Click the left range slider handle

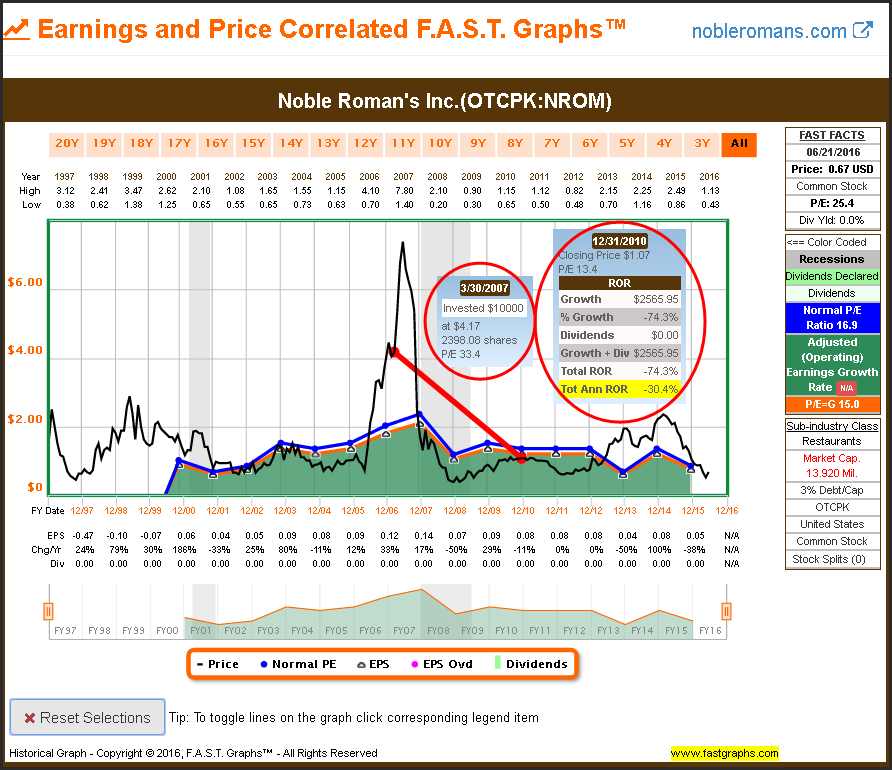click(x=47, y=610)
